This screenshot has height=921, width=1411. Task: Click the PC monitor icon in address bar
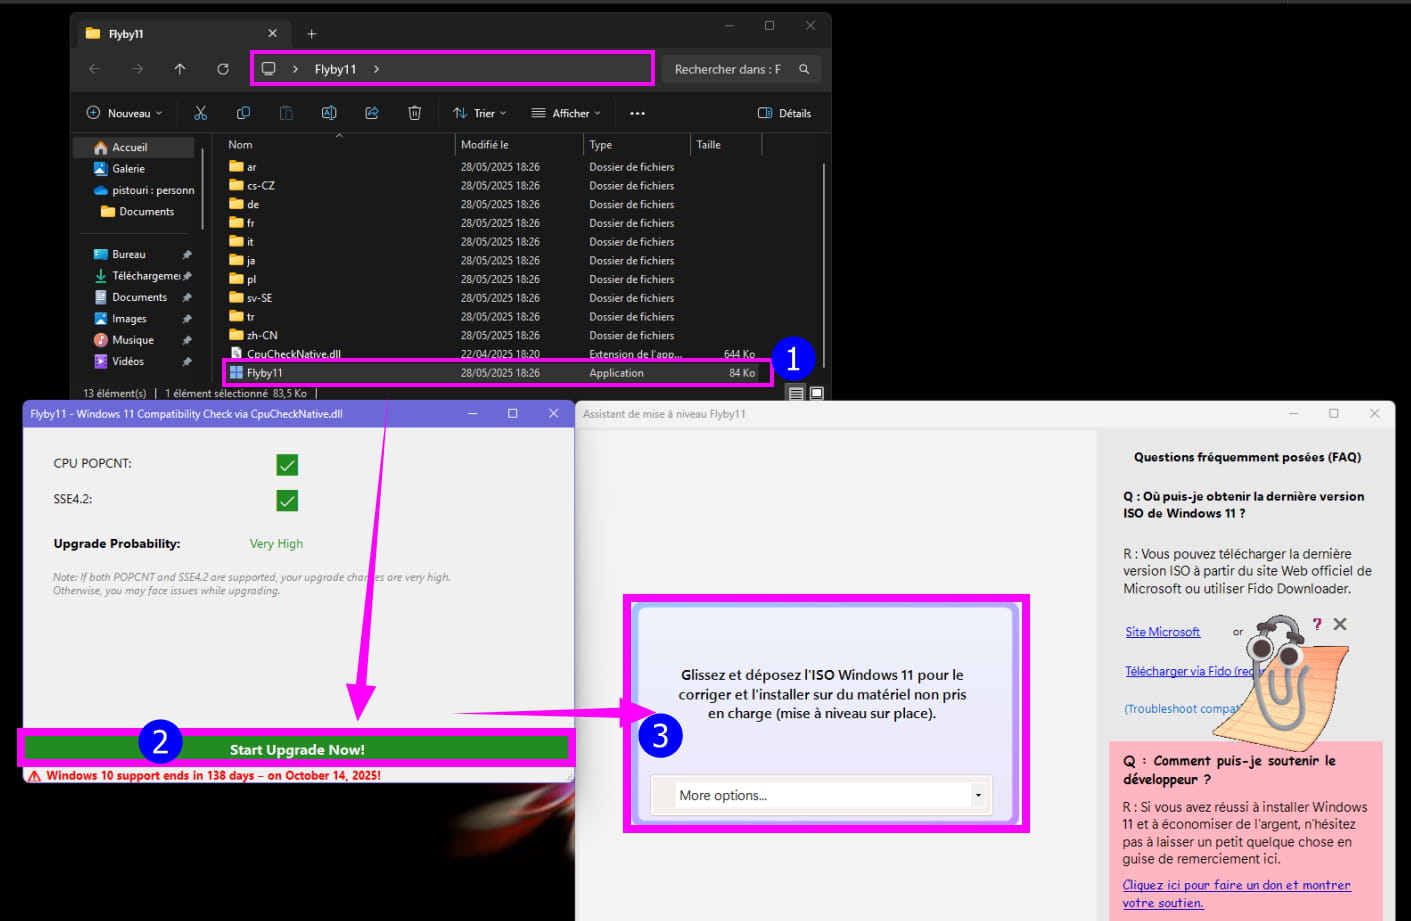tap(269, 69)
